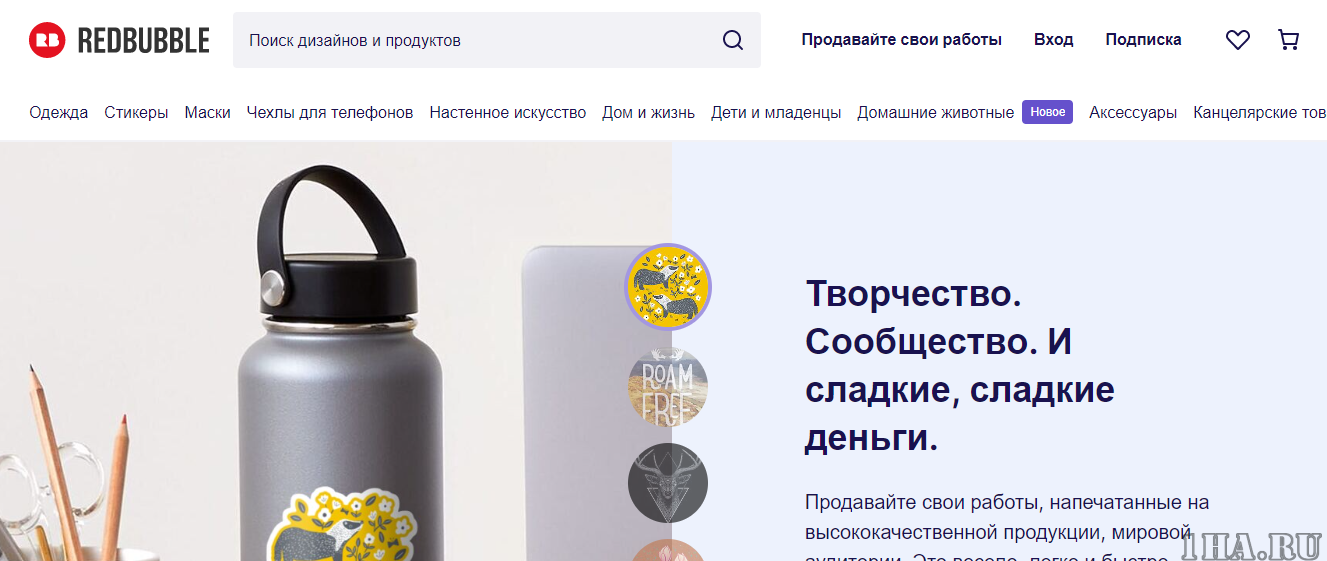This screenshot has width=1327, height=561.
Task: Open the Домашние животные category
Action: pos(935,112)
